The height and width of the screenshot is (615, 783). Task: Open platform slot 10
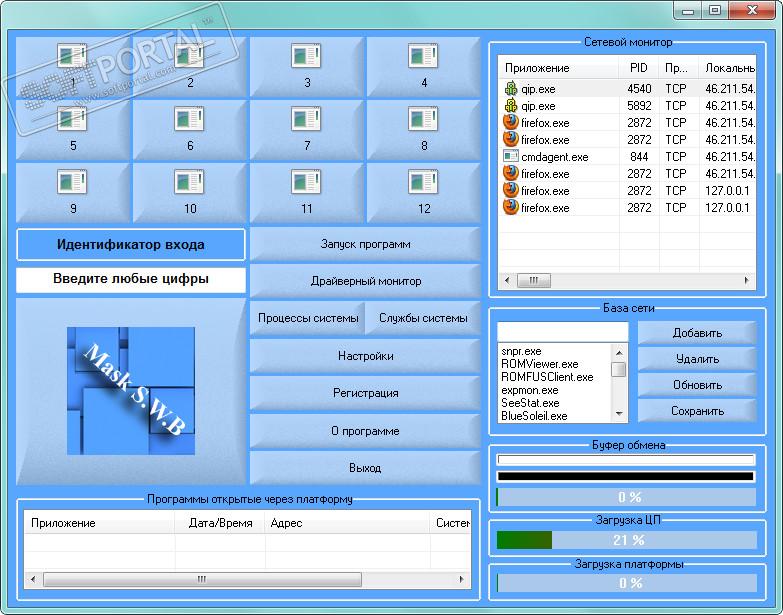point(190,193)
